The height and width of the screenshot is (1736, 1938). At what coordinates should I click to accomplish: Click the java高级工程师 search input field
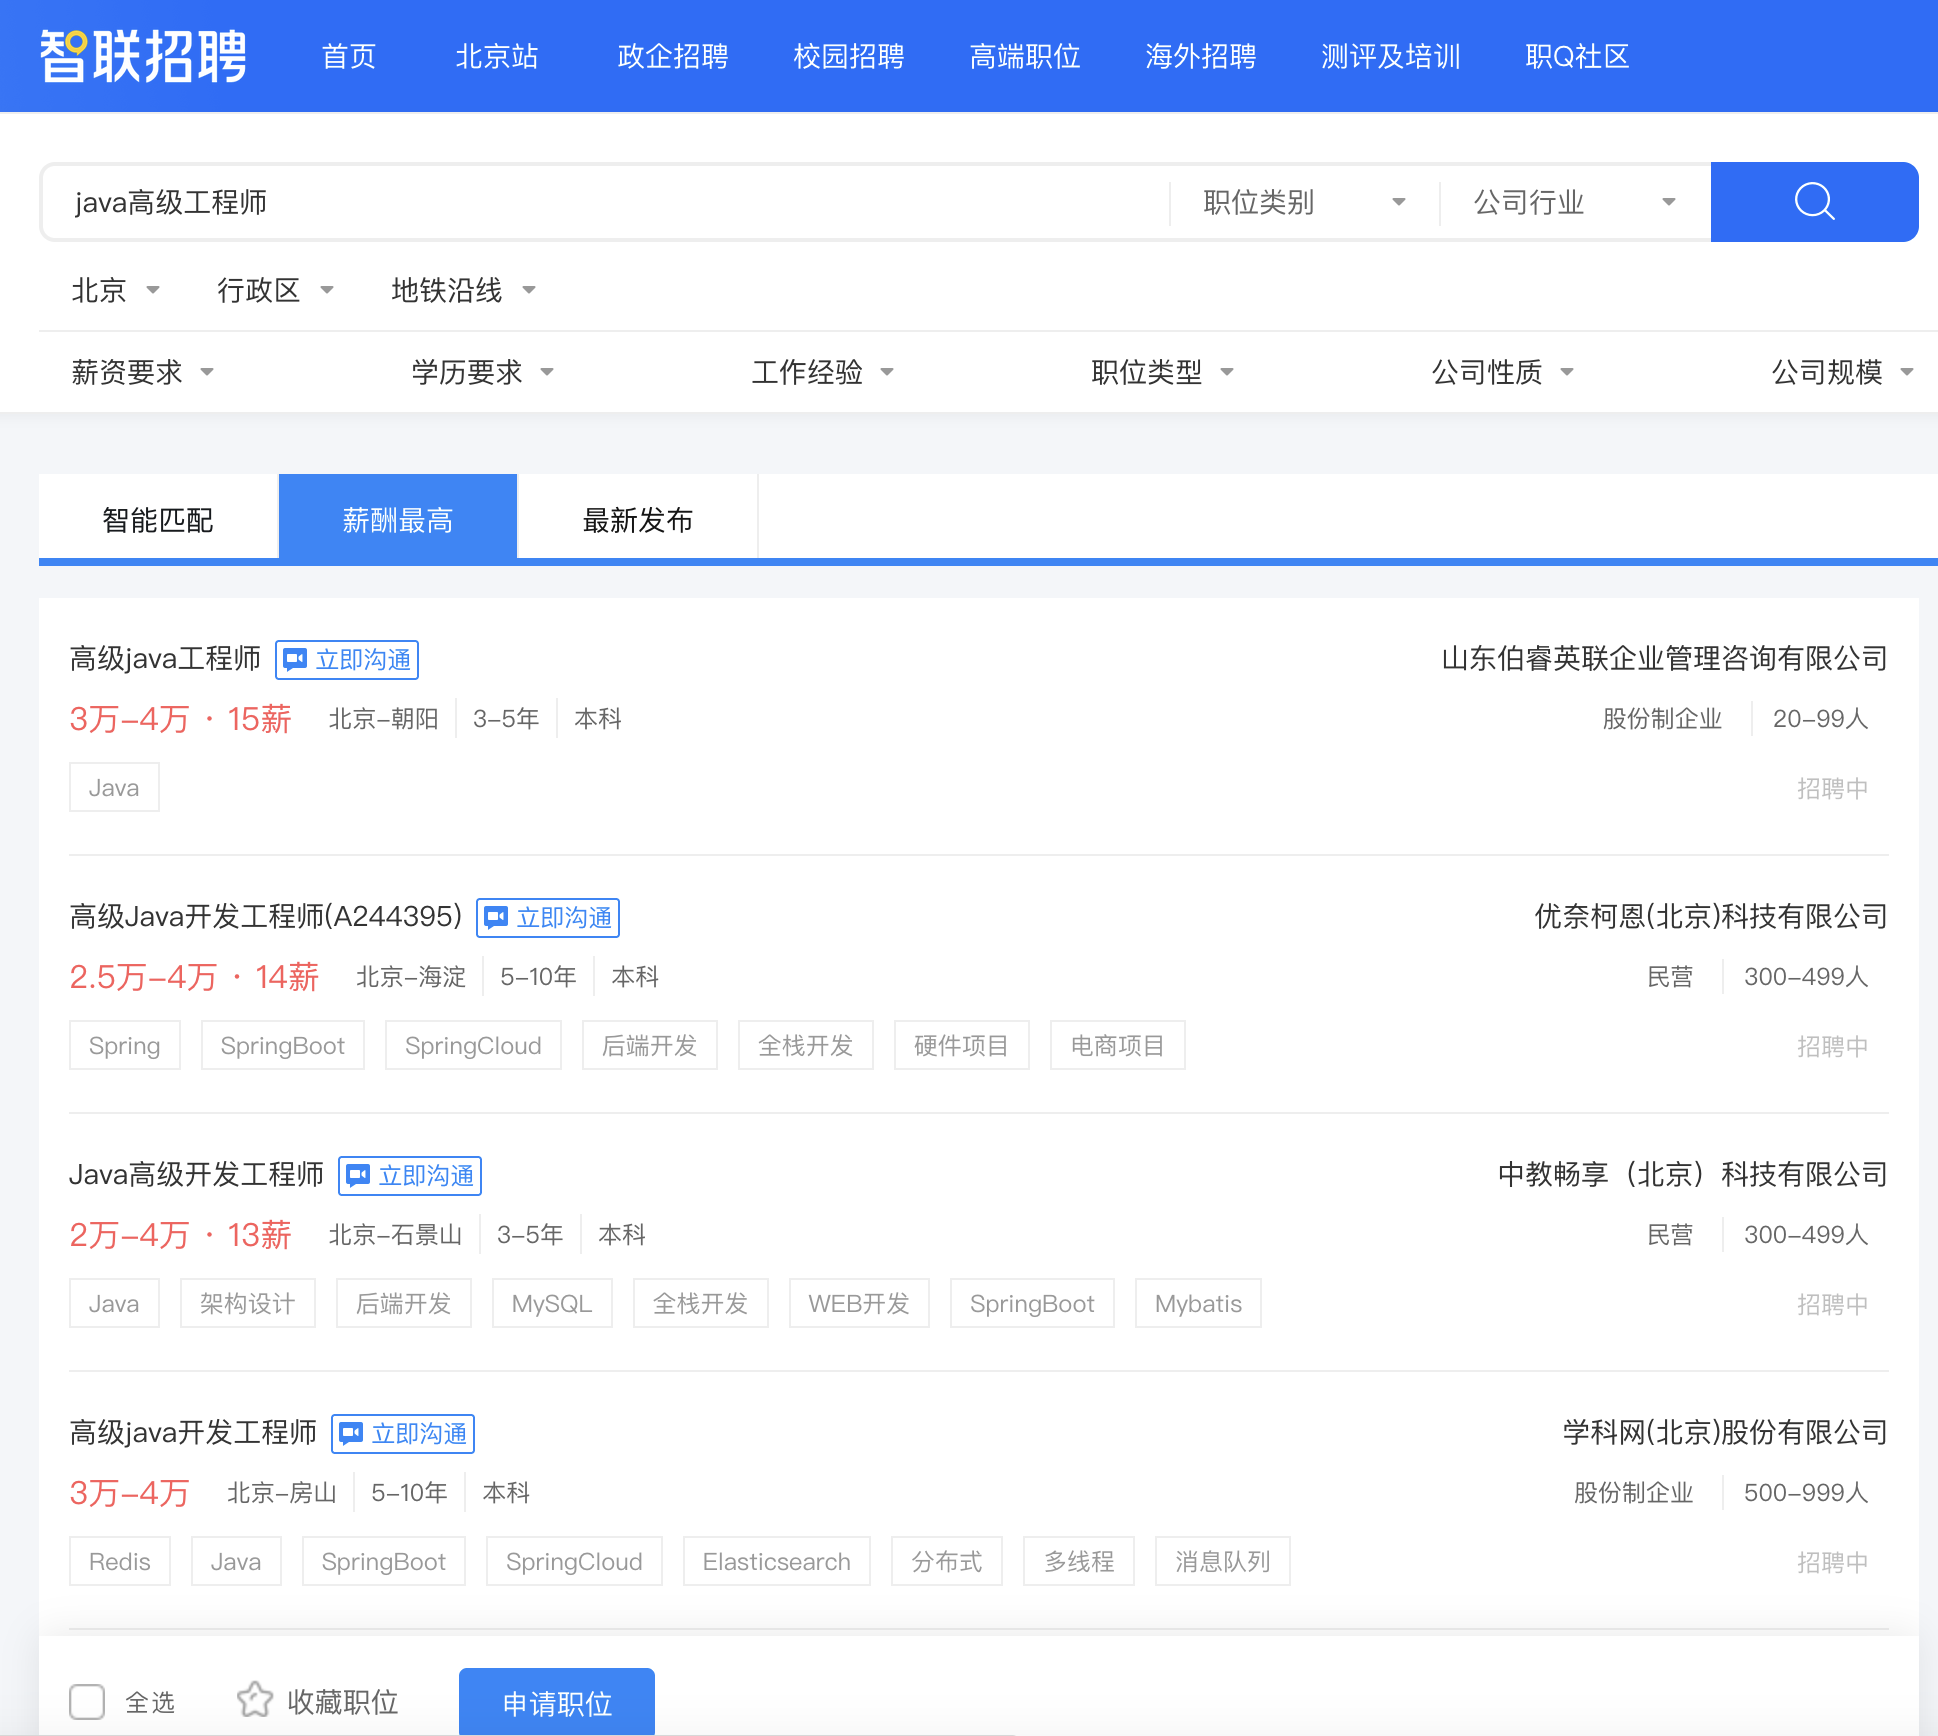point(600,202)
